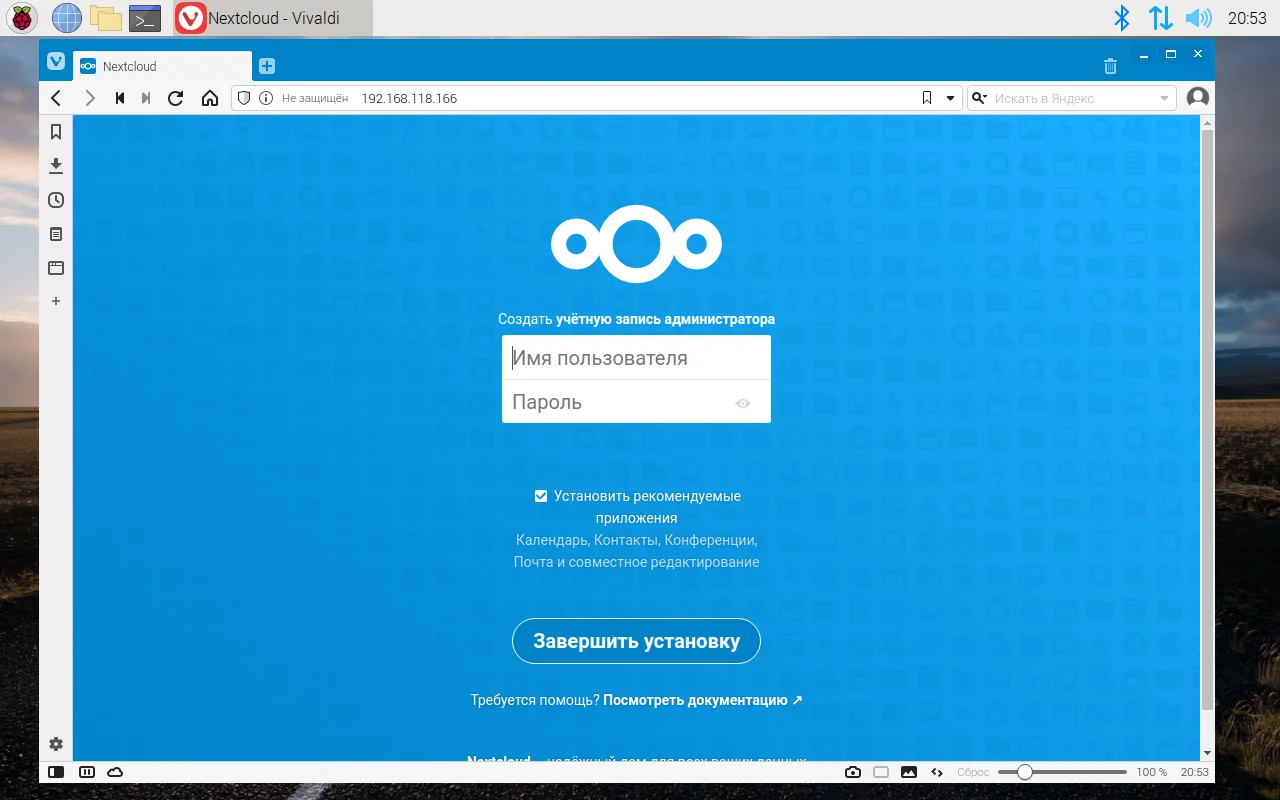Image resolution: width=1280 pixels, height=800 pixels.
Task: Go forward to the next page
Action: point(90,98)
